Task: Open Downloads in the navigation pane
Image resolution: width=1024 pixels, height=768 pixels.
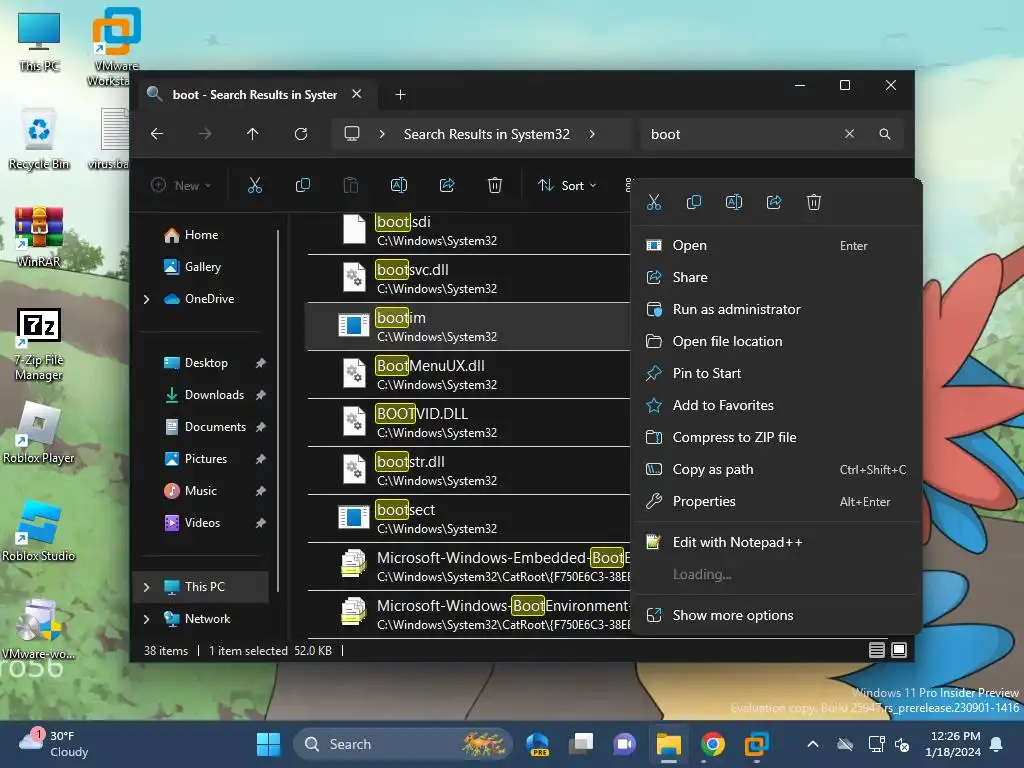Action: [x=214, y=395]
